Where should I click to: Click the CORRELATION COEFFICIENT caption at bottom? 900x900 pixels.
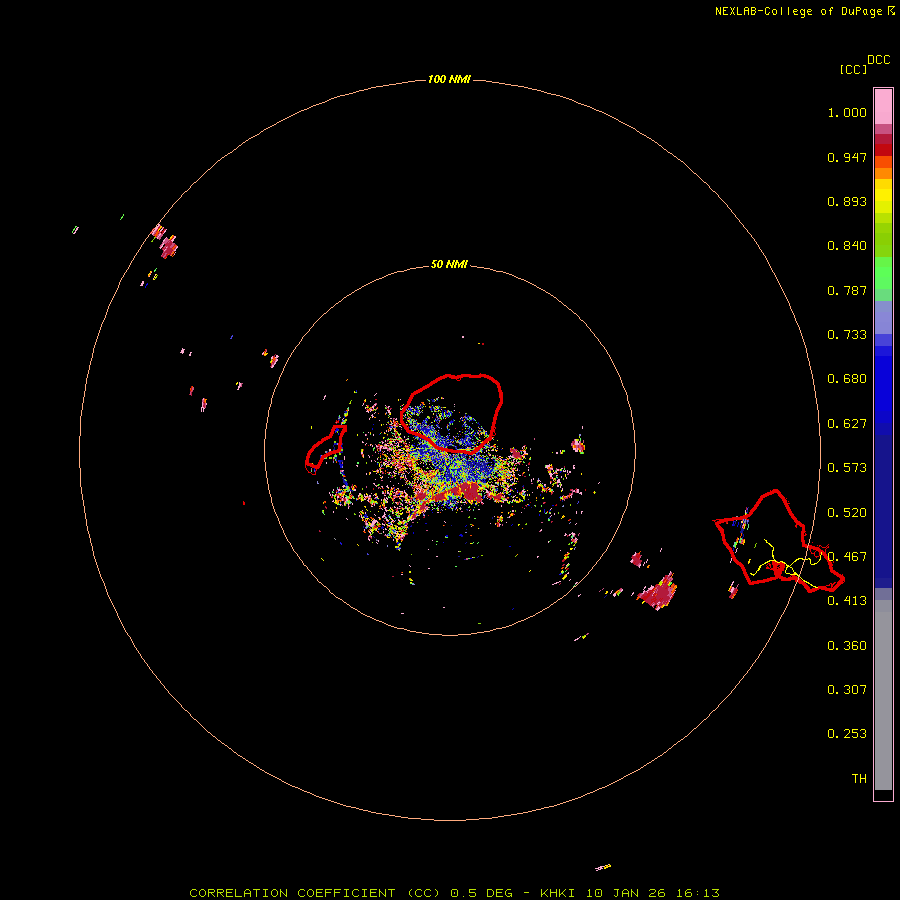tap(454, 893)
